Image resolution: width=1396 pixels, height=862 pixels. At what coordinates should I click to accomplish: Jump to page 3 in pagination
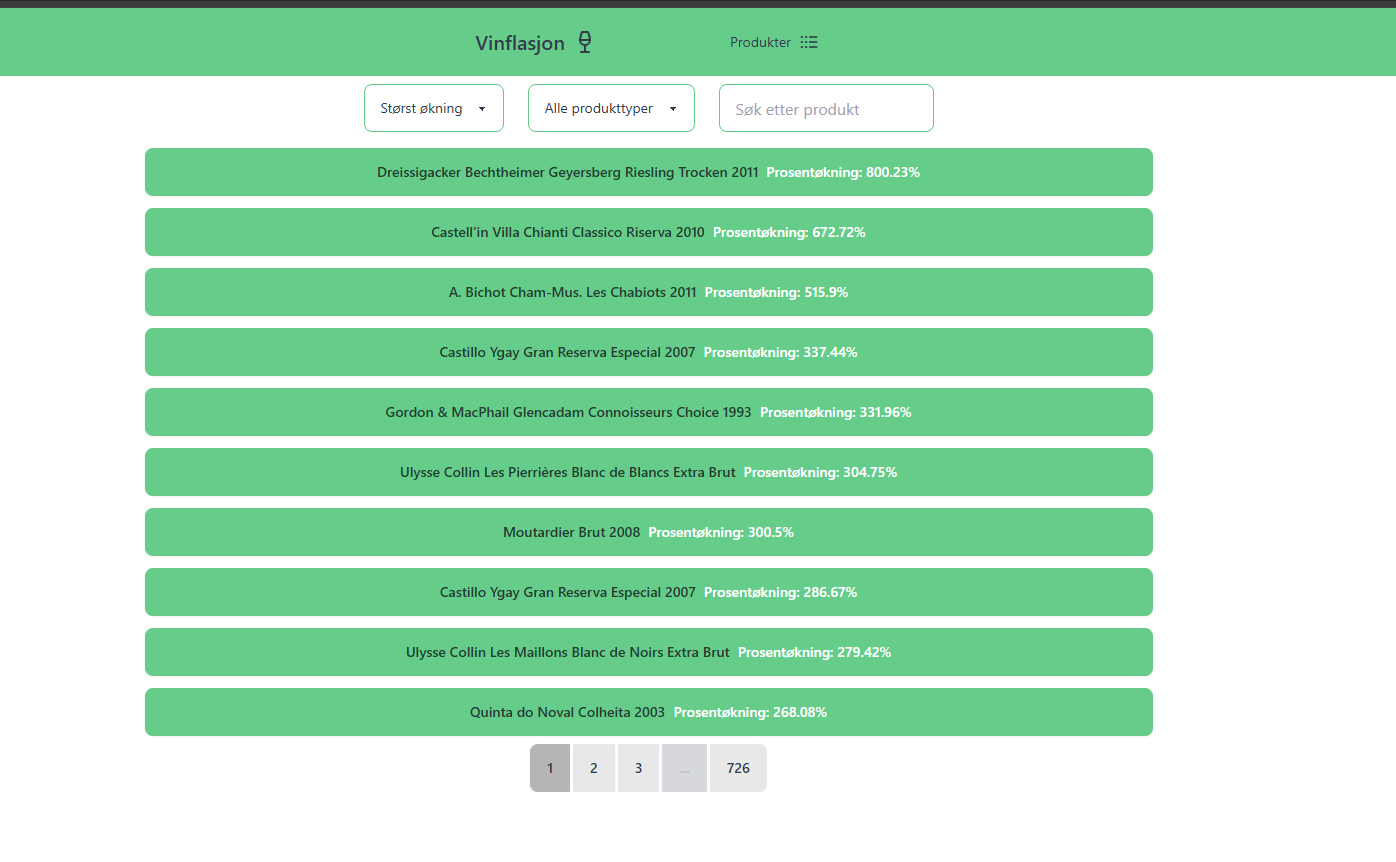point(638,768)
